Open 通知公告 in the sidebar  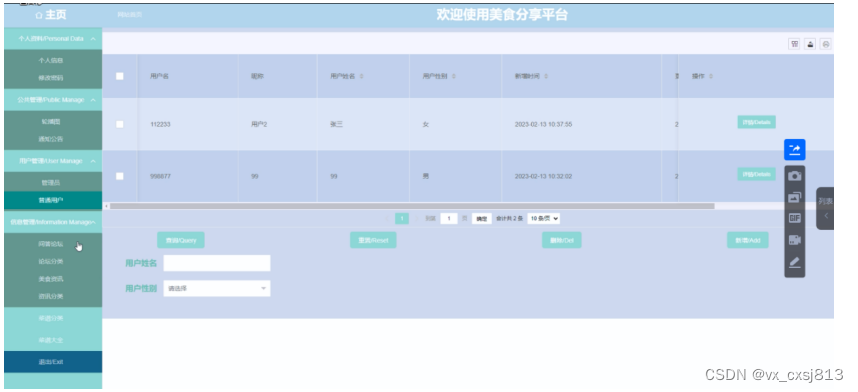(50, 139)
